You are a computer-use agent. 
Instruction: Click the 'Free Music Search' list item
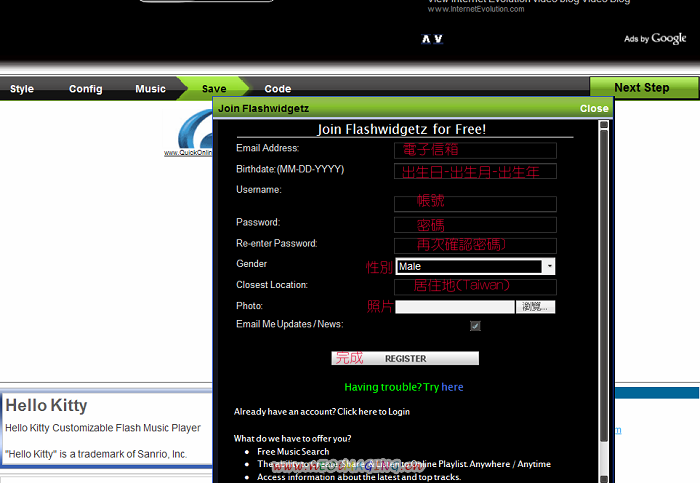pyautogui.click(x=293, y=452)
